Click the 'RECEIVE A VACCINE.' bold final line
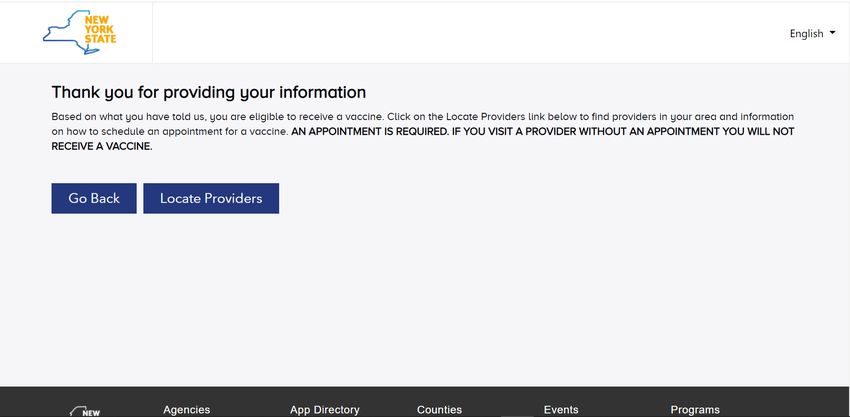This screenshot has width=850, height=417. click(x=102, y=146)
